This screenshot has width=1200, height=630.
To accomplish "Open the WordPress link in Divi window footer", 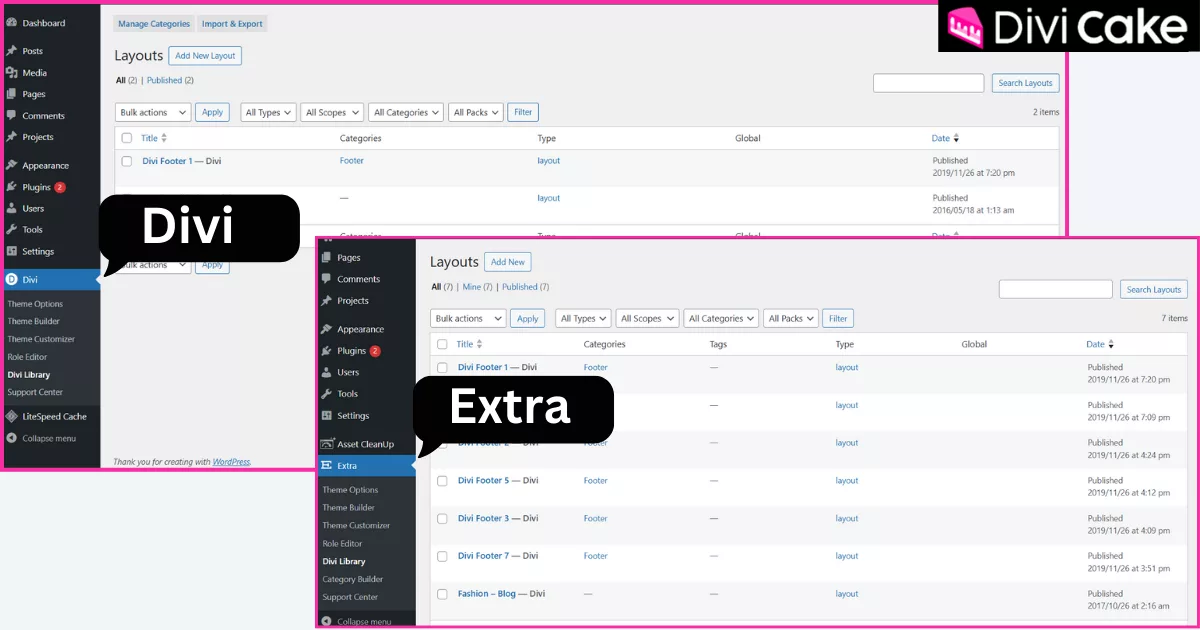I will [231, 462].
